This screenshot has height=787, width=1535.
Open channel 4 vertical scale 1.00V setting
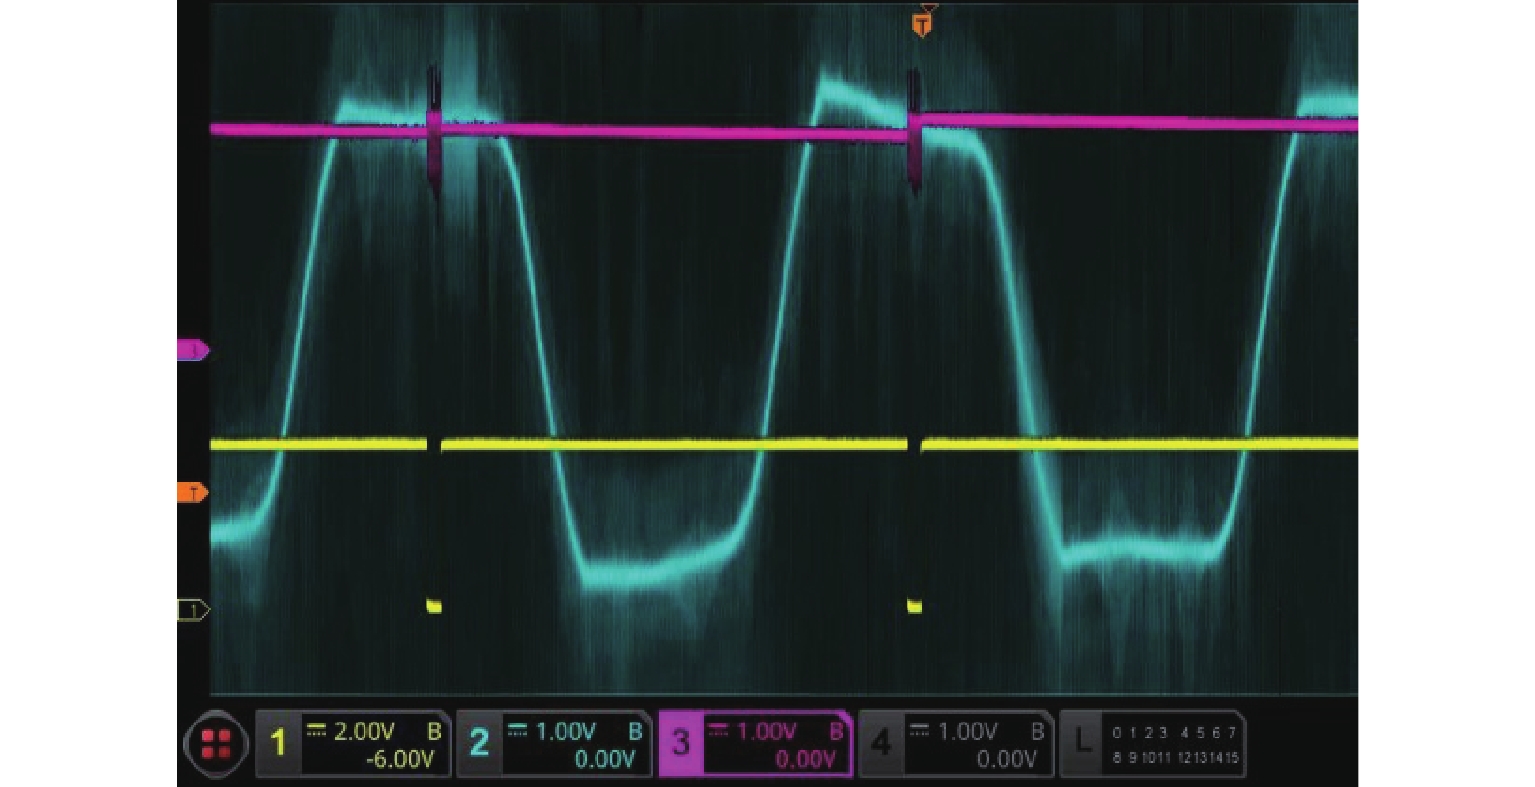(x=968, y=732)
